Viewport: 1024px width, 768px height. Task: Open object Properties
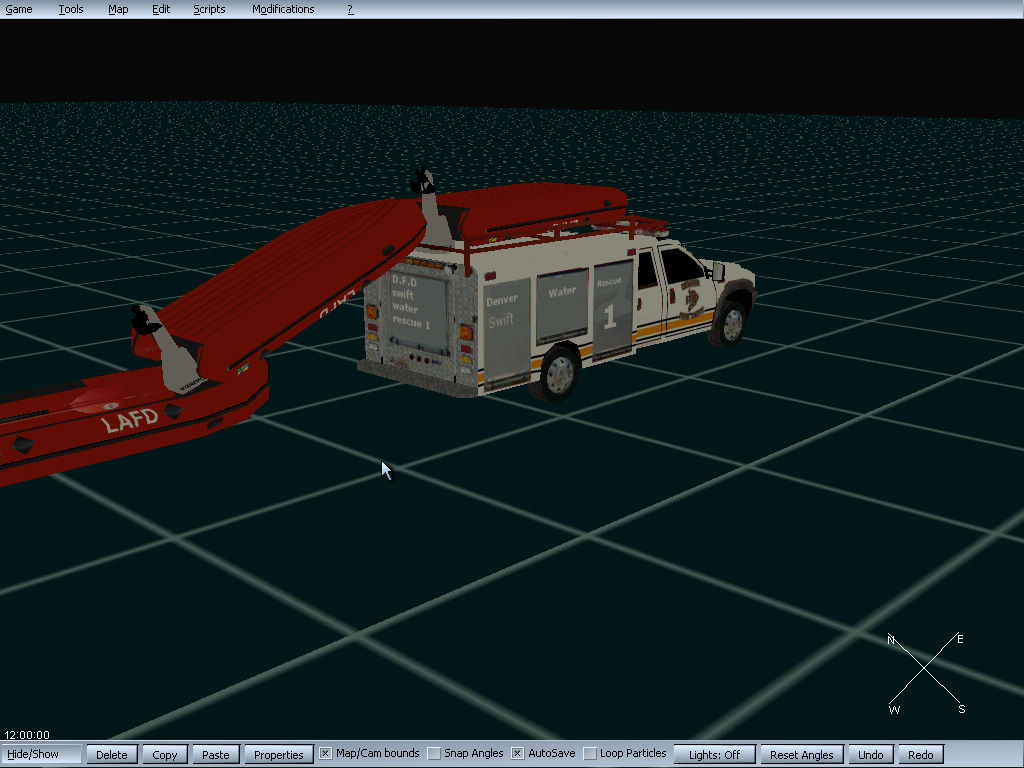pos(279,754)
